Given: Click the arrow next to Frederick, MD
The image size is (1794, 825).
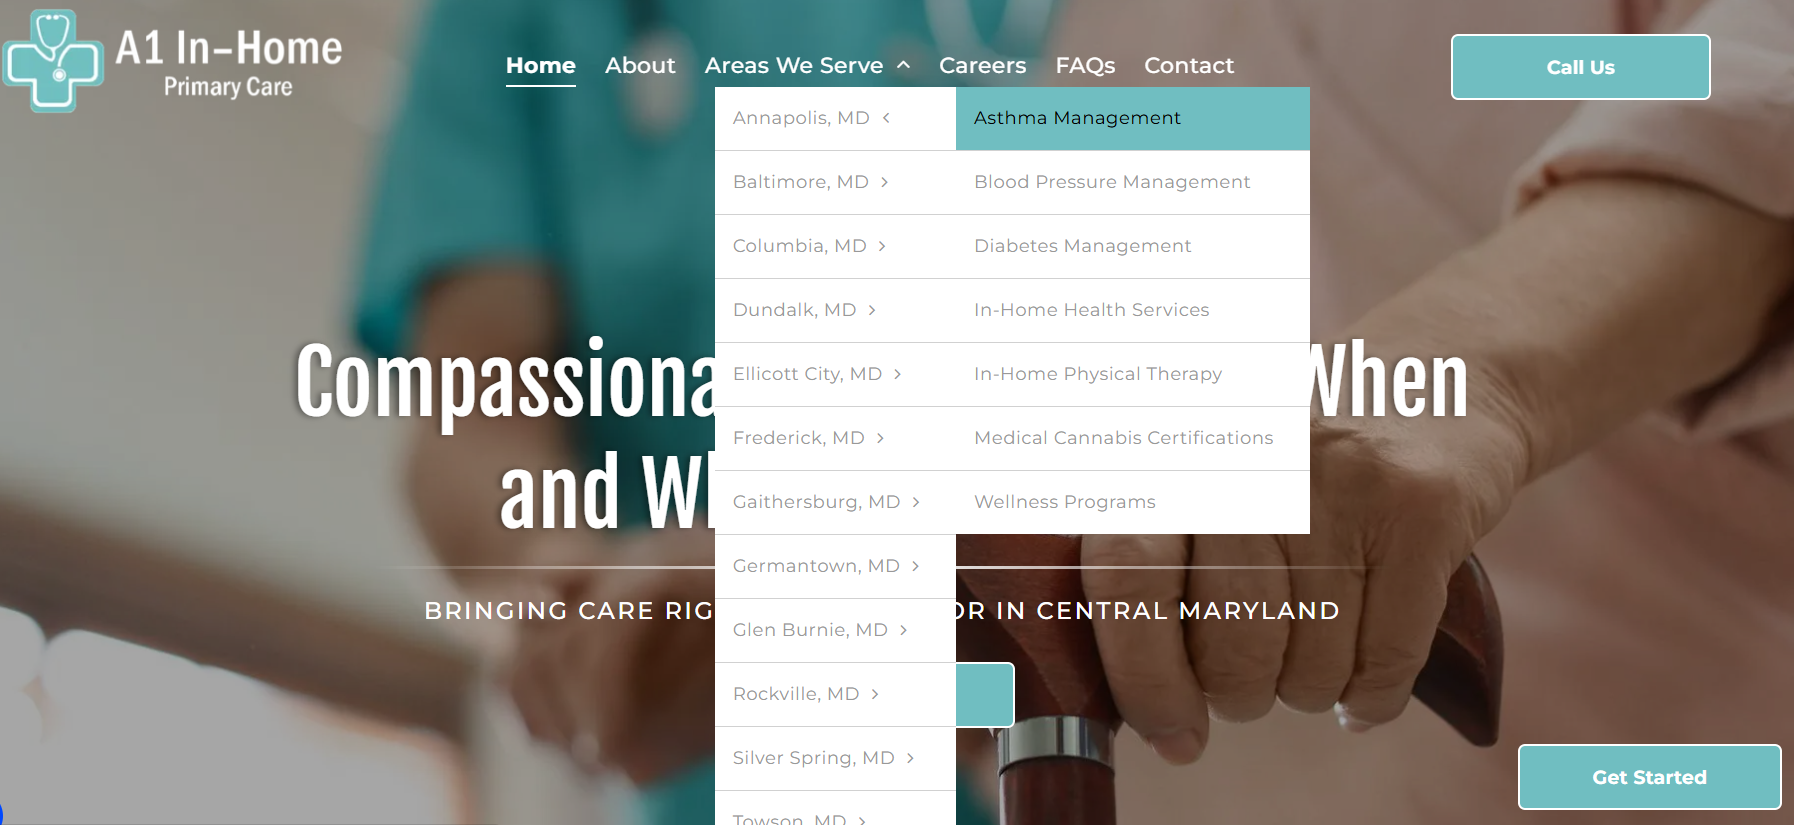Looking at the screenshot, I should tap(880, 438).
